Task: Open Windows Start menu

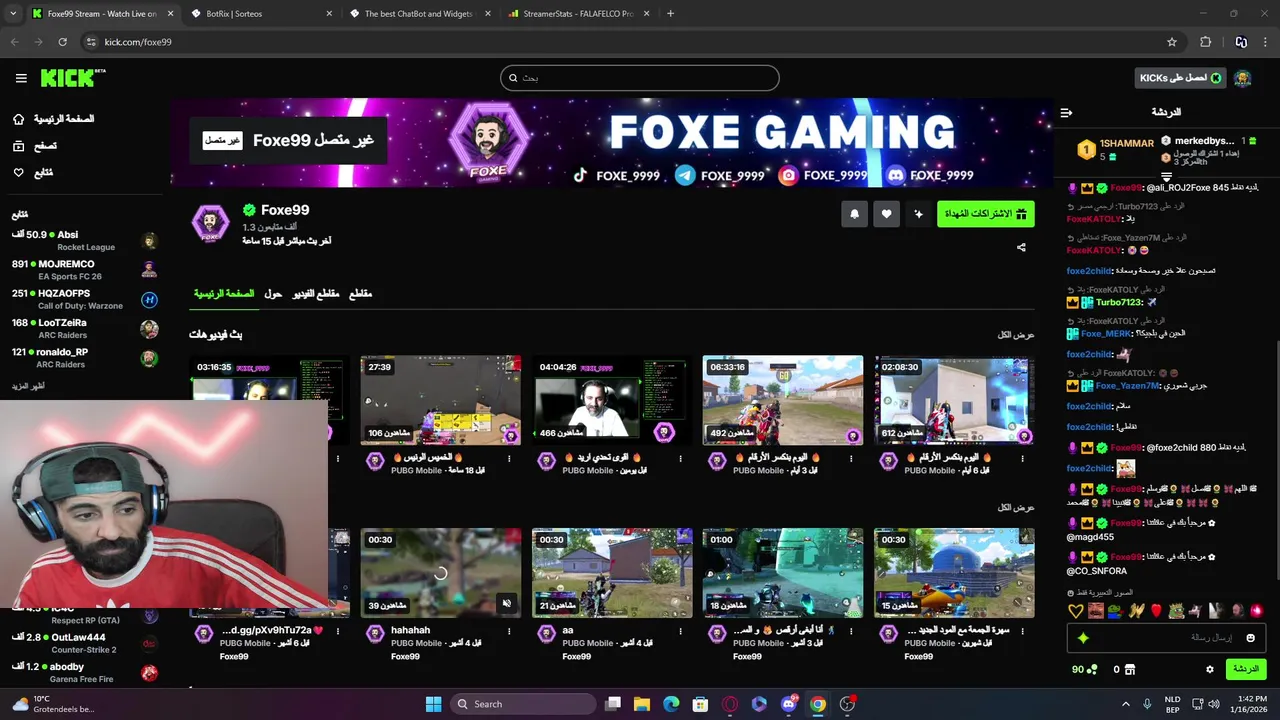Action: (x=433, y=704)
